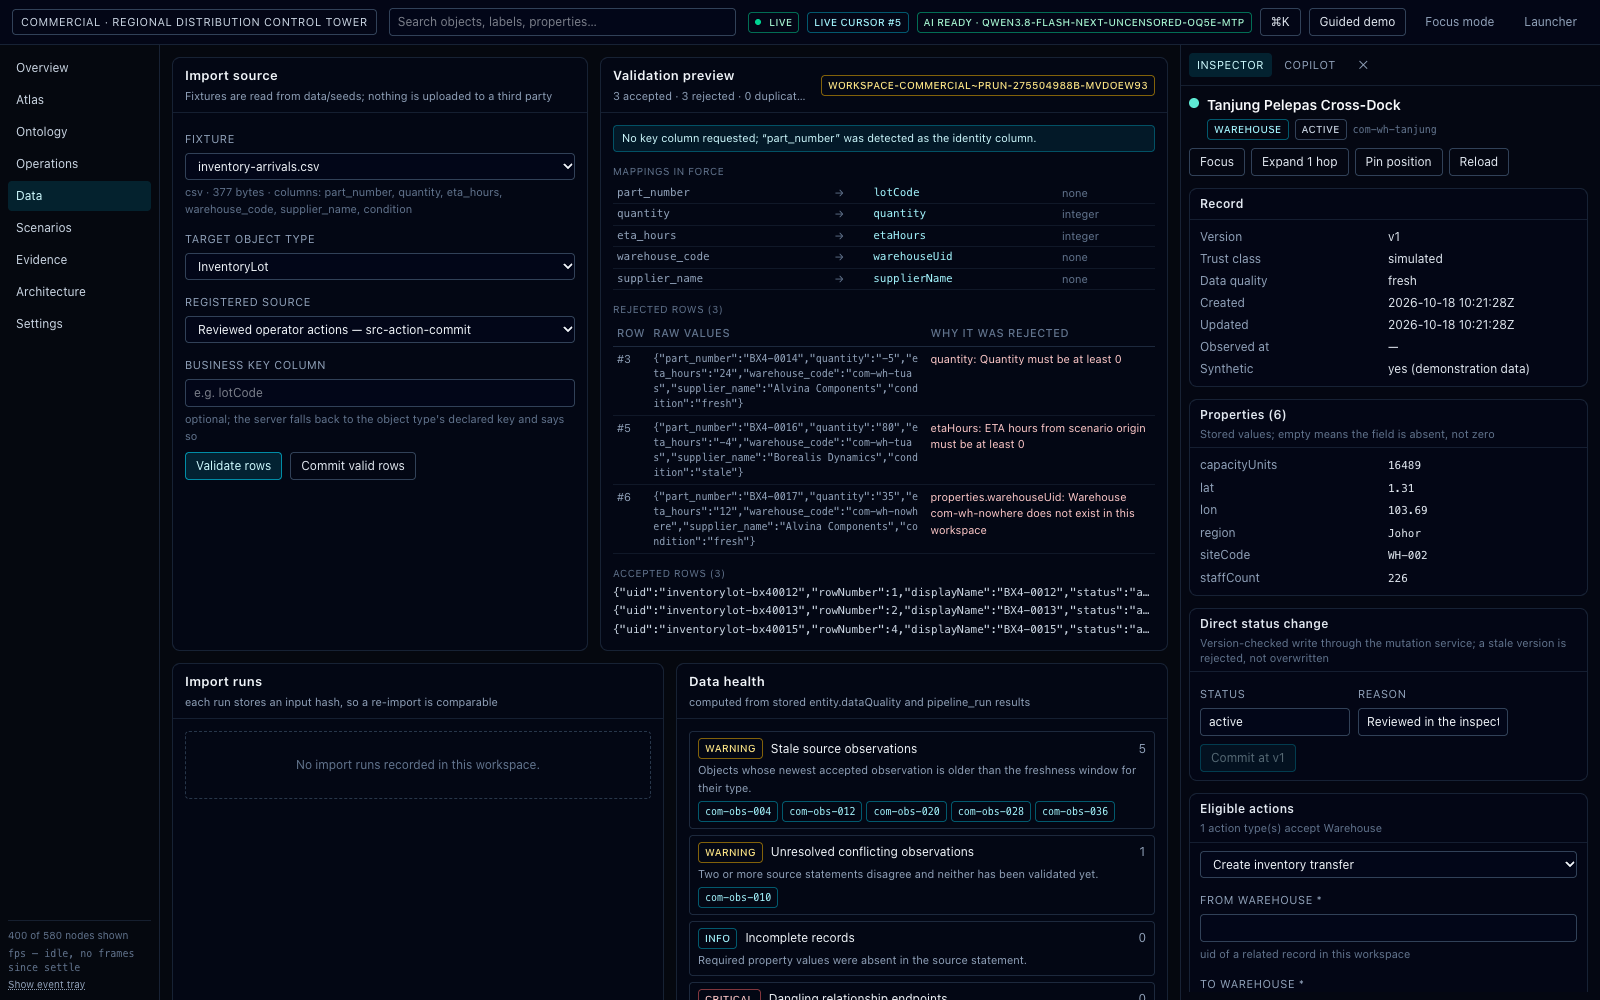Click the Focus button in inspector

click(1217, 162)
